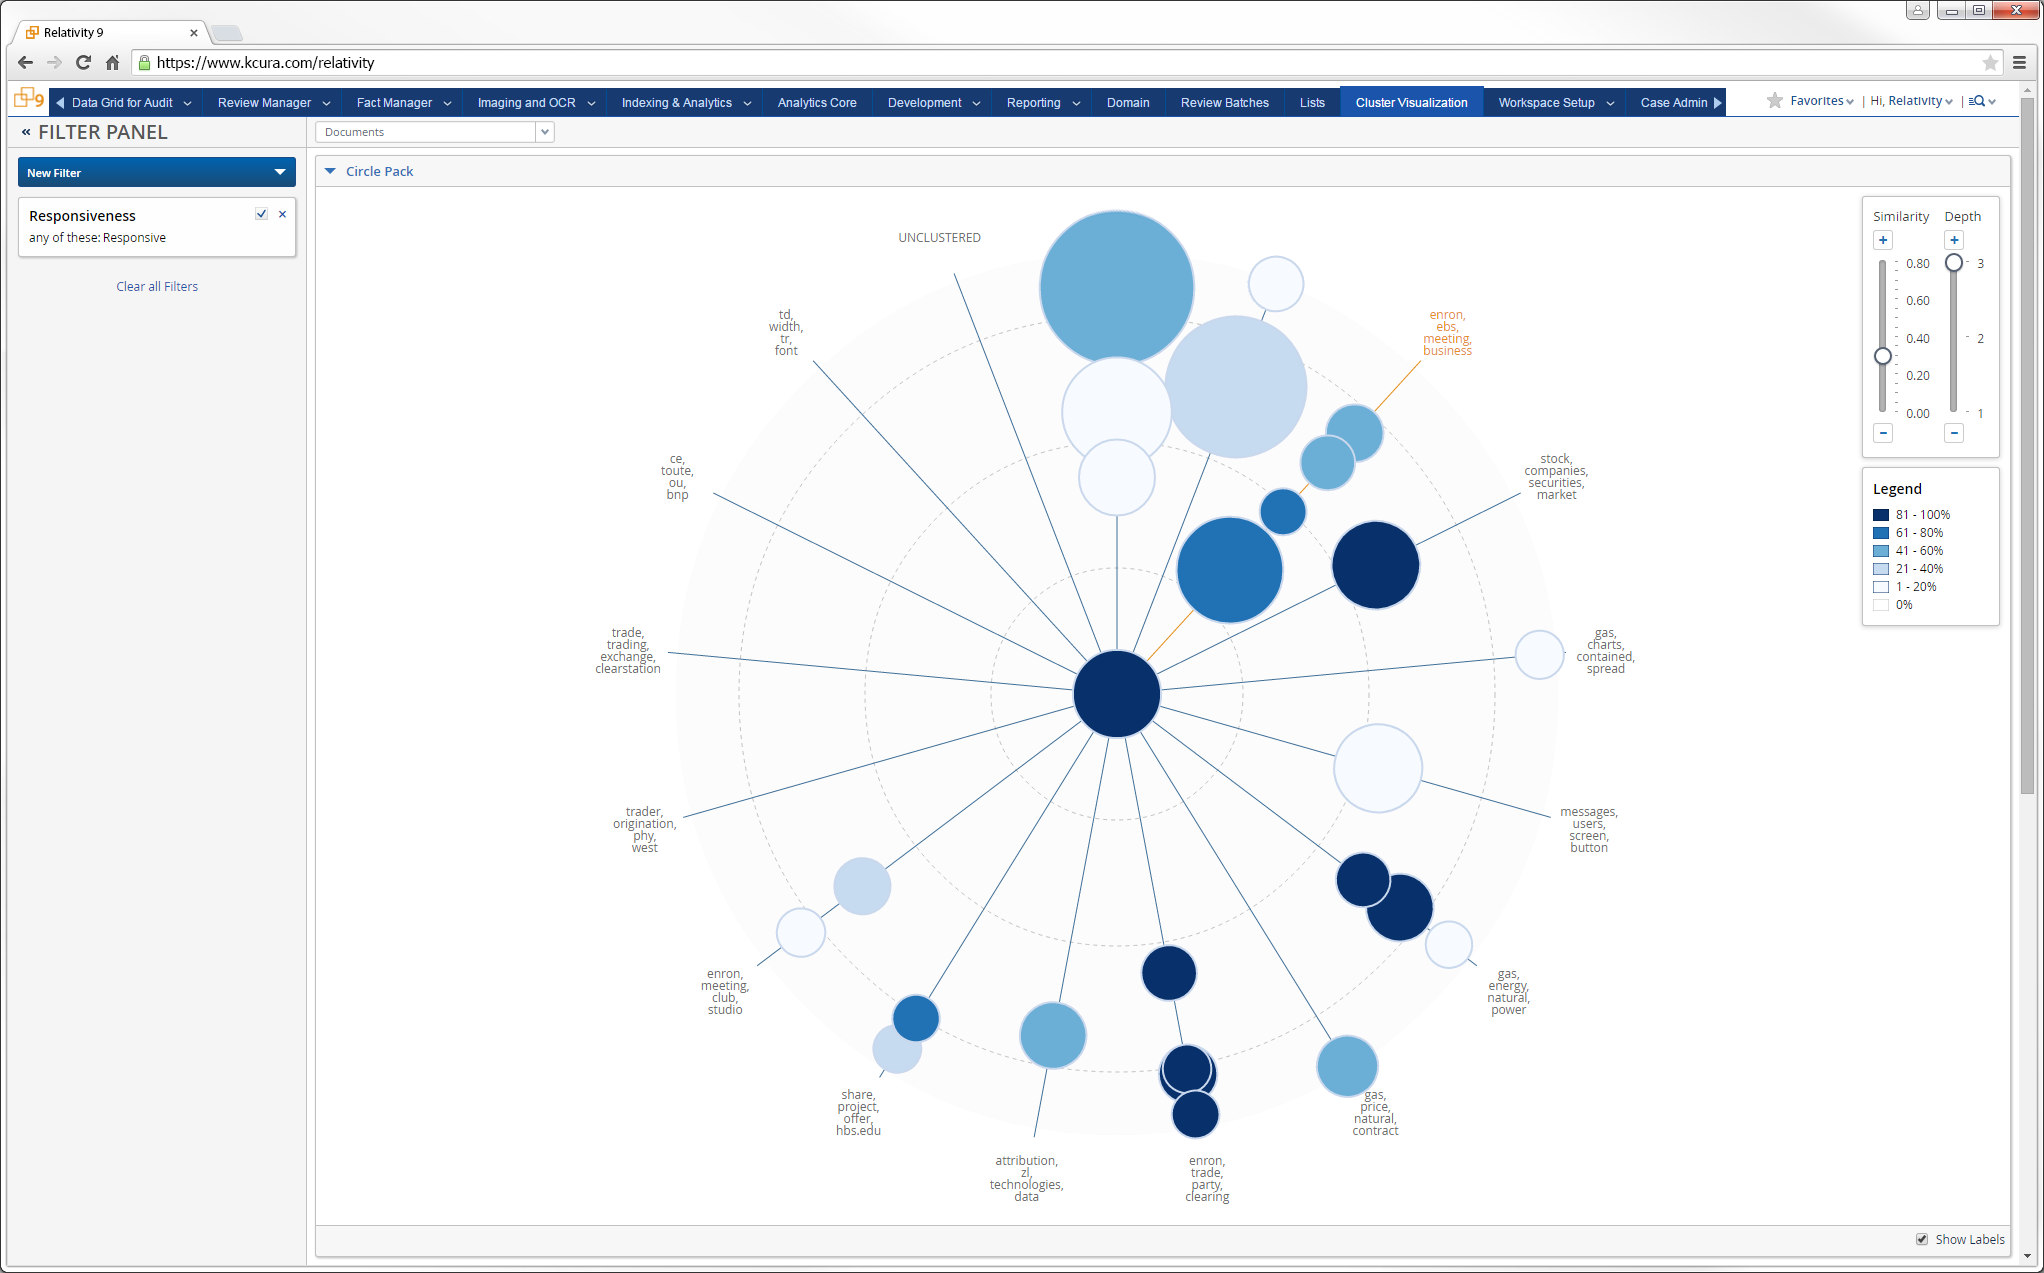Click the browser home icon
The height and width of the screenshot is (1273, 2044).
[x=112, y=62]
